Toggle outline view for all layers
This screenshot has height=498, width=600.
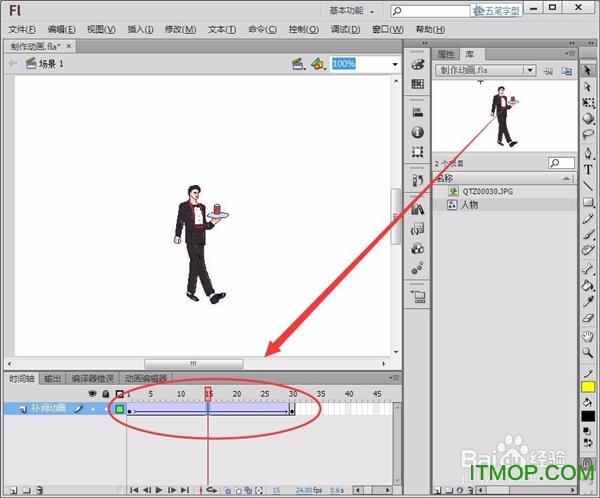[119, 394]
